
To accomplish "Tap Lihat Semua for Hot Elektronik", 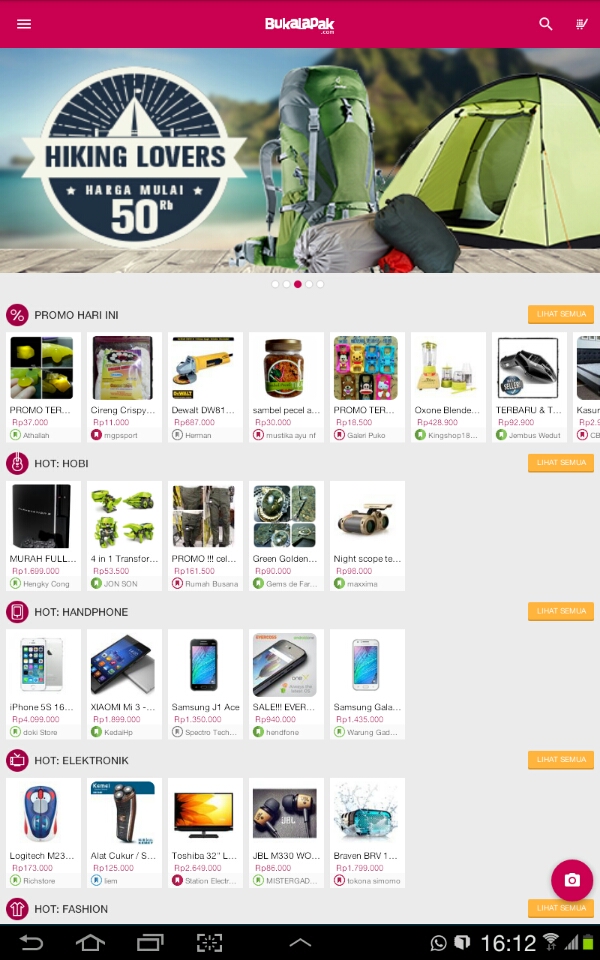I will click(561, 760).
